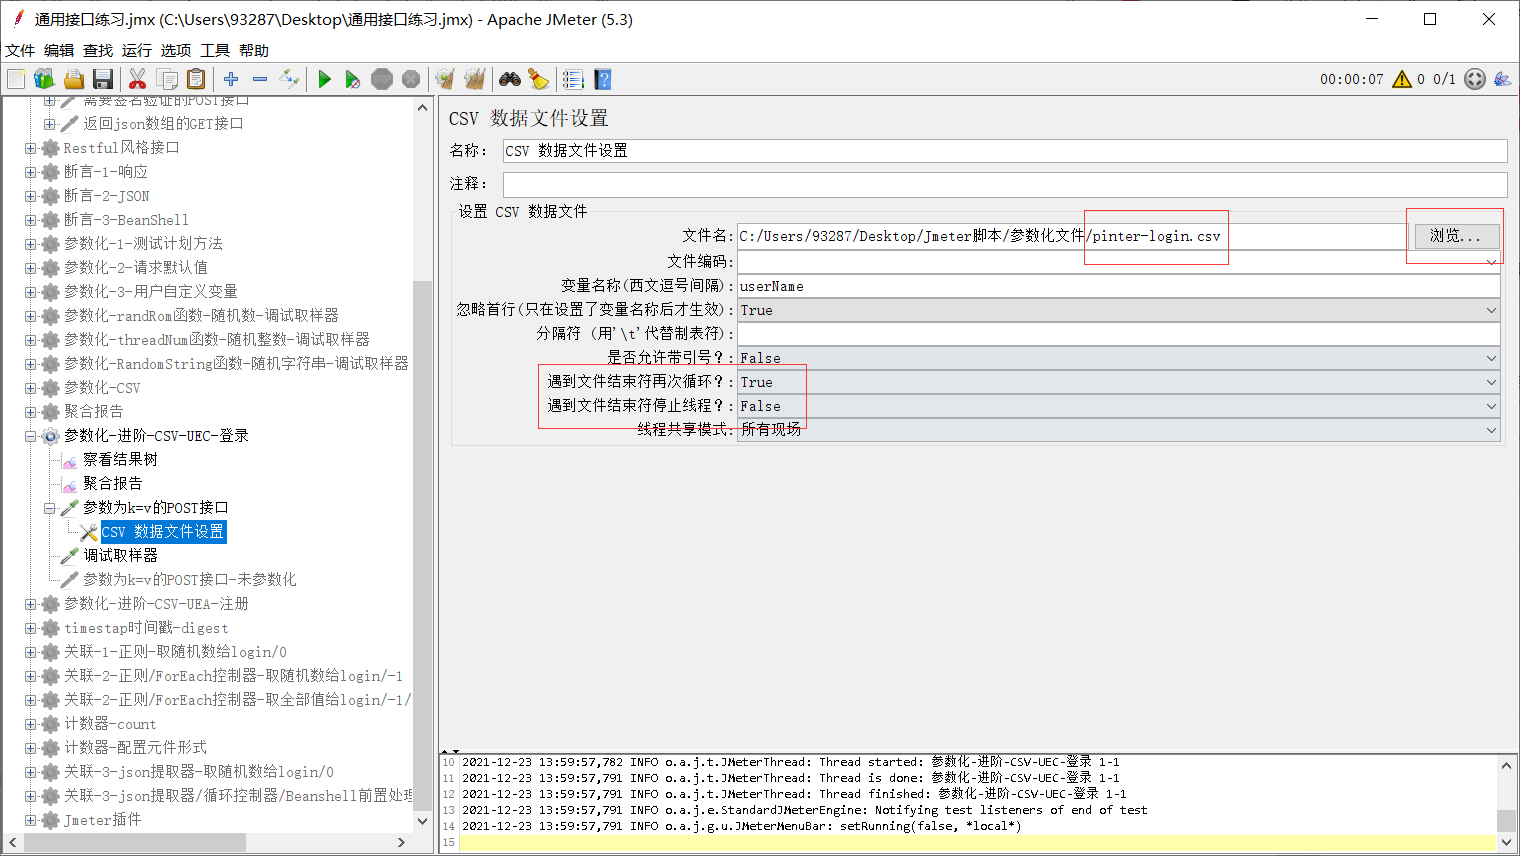1520x856 pixels.
Task: Open the 是否允许带引号 dropdown
Action: coord(1119,358)
